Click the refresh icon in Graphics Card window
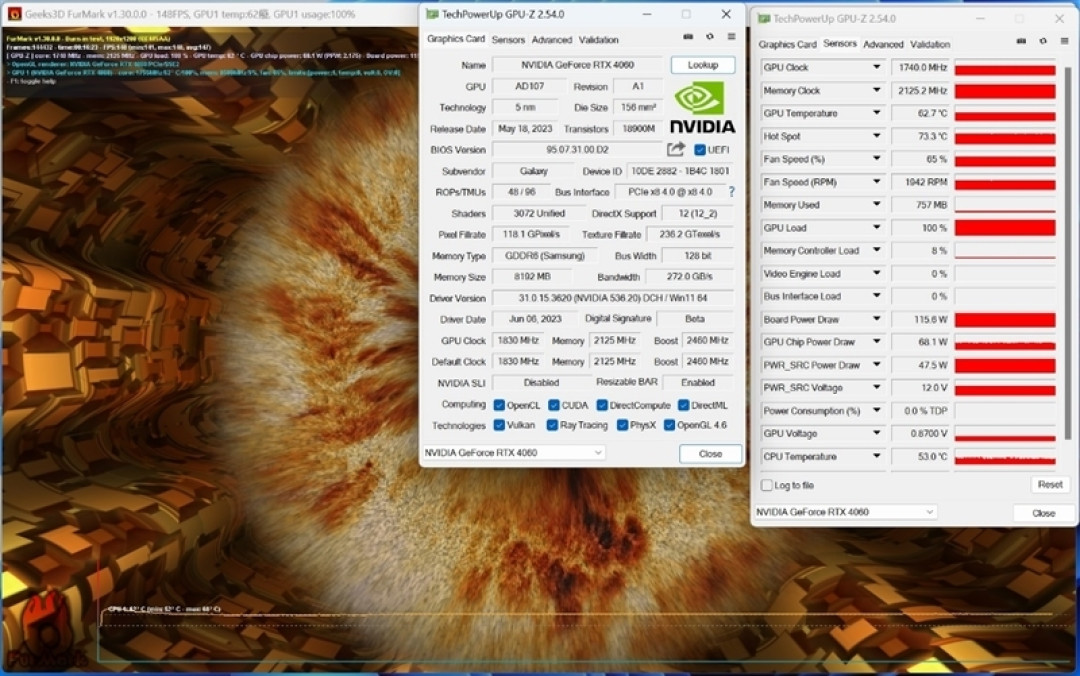This screenshot has height=676, width=1080. (709, 37)
